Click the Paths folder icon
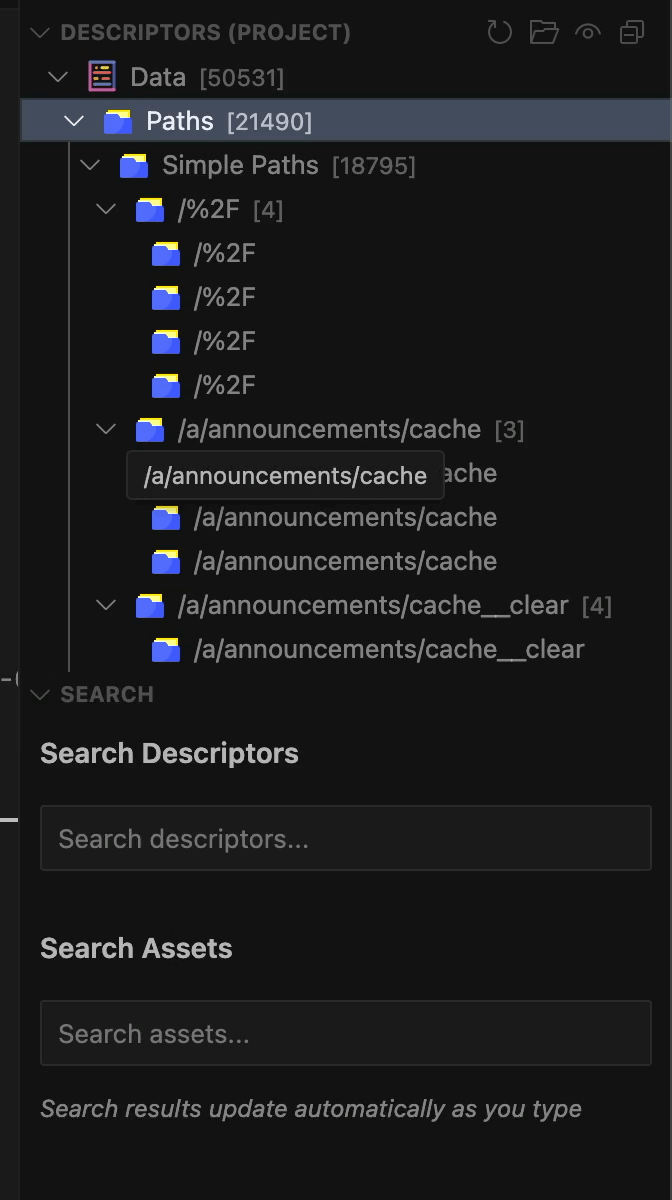672x1200 pixels. click(118, 121)
